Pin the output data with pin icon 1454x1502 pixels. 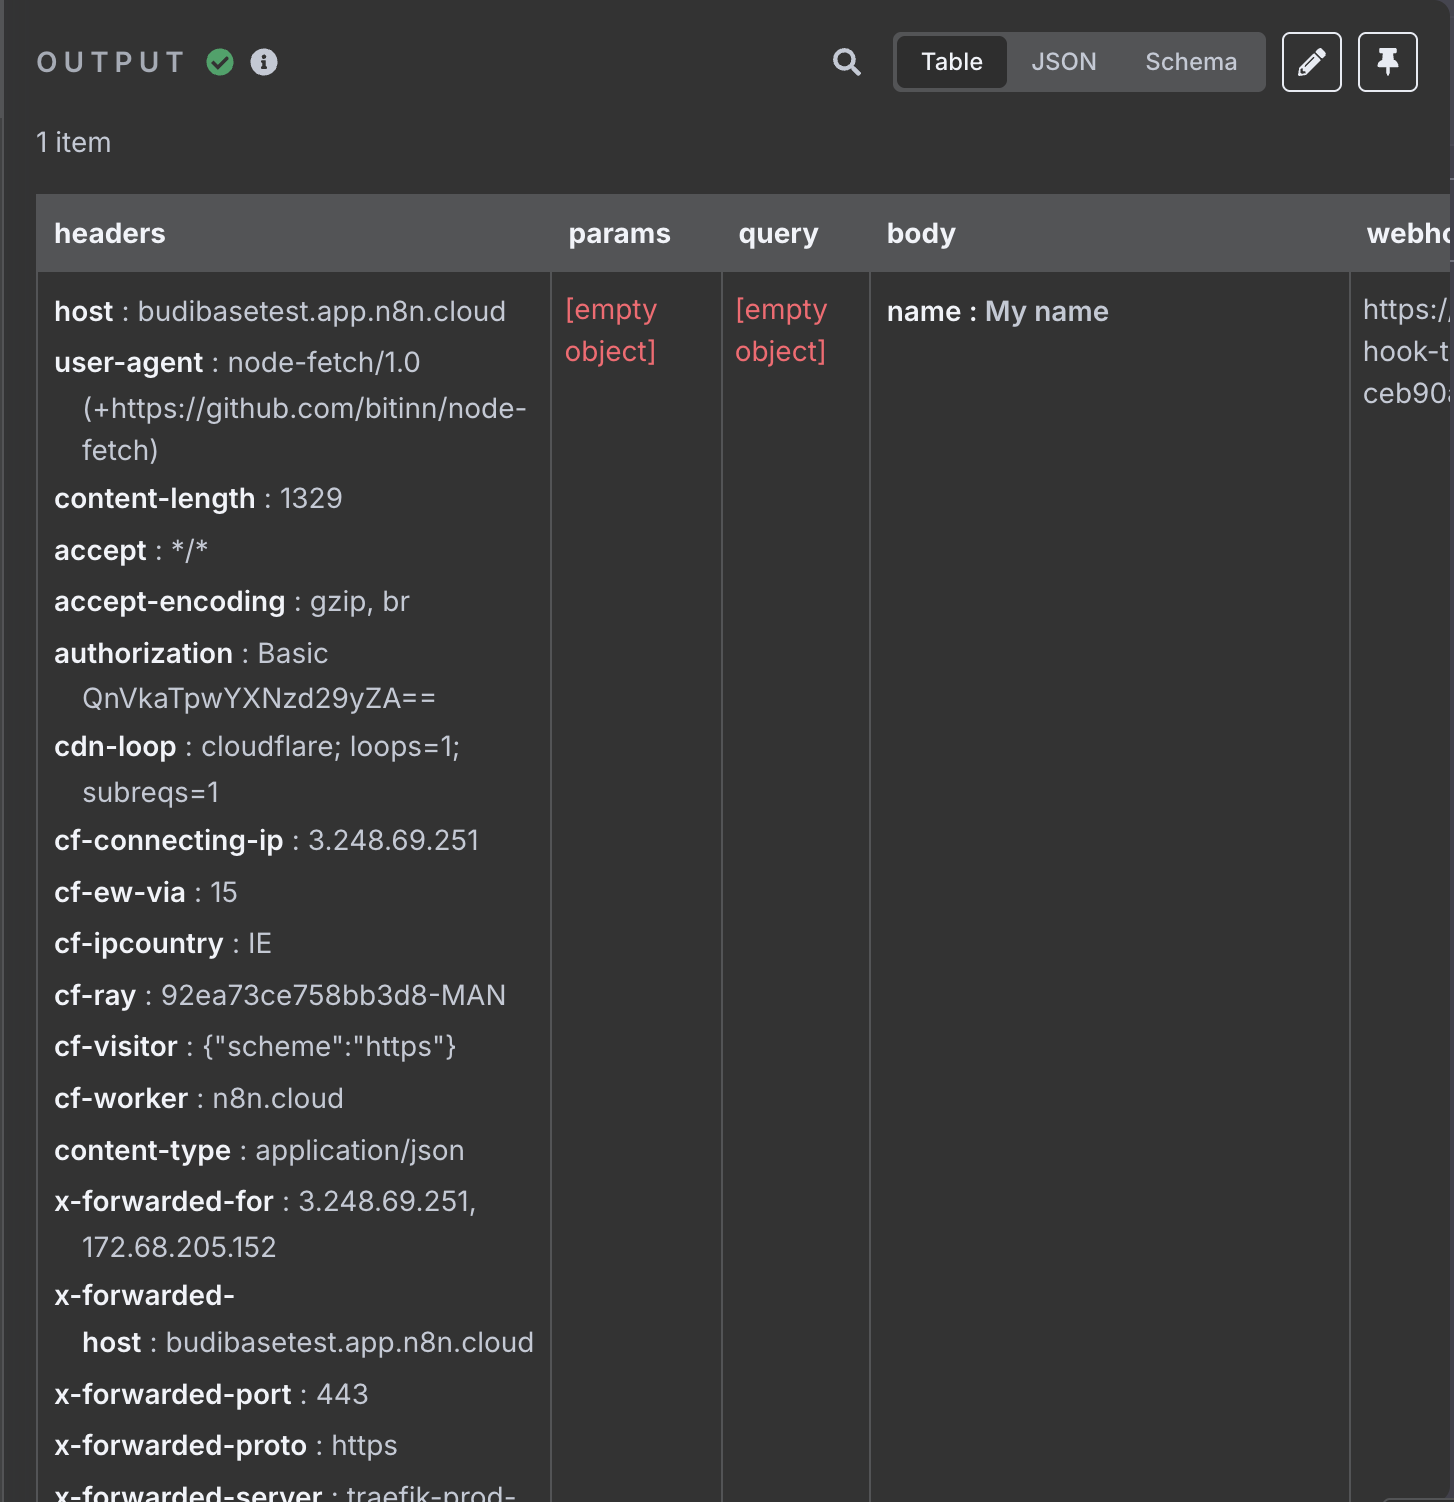click(x=1387, y=62)
